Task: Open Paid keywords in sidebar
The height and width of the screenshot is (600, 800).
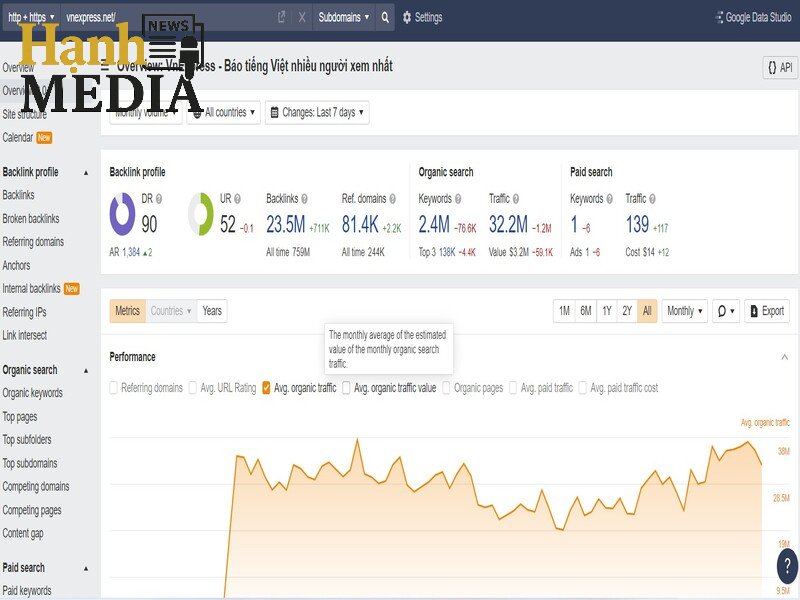Action: coord(27,591)
